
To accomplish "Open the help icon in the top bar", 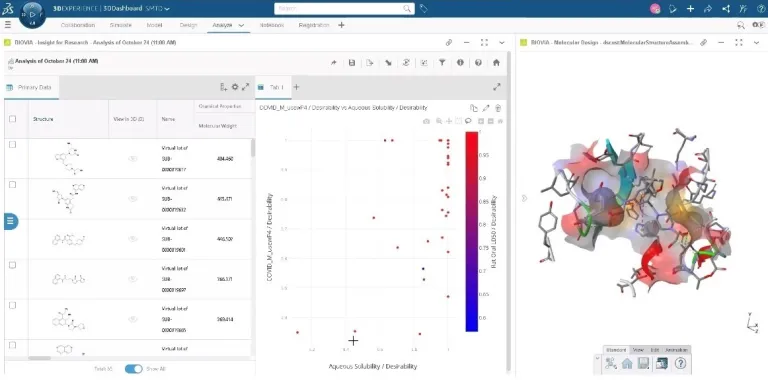I will [761, 8].
